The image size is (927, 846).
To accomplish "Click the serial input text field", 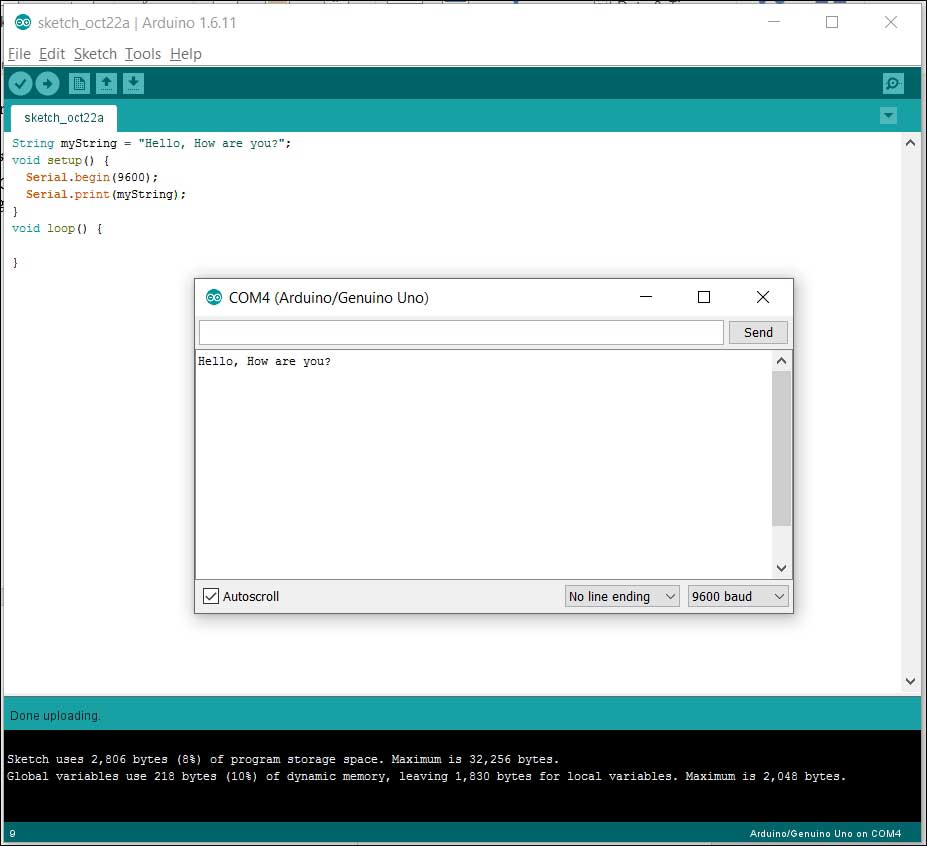I will [x=461, y=332].
